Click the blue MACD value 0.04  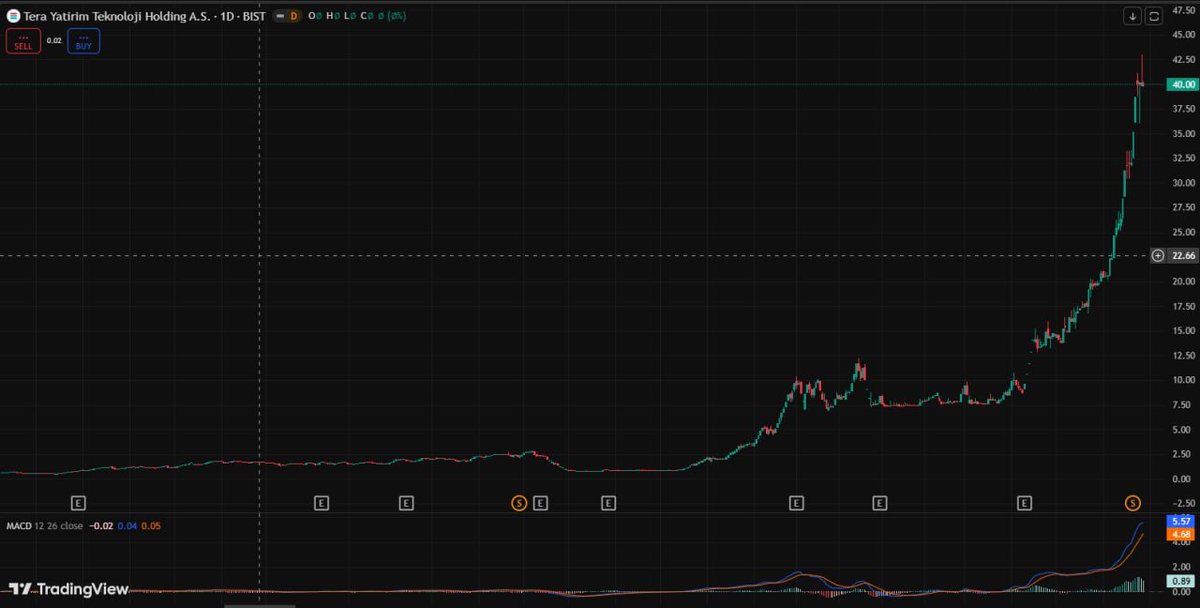click(x=126, y=525)
